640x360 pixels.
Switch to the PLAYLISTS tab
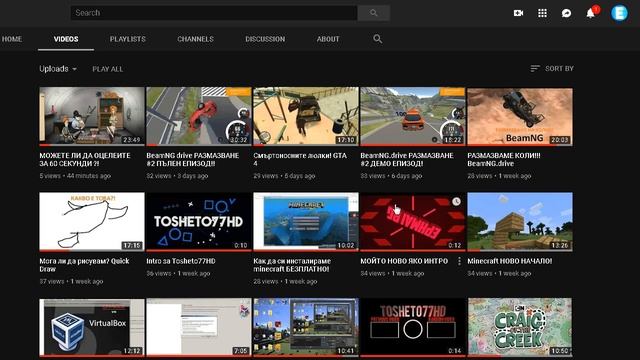click(x=127, y=39)
